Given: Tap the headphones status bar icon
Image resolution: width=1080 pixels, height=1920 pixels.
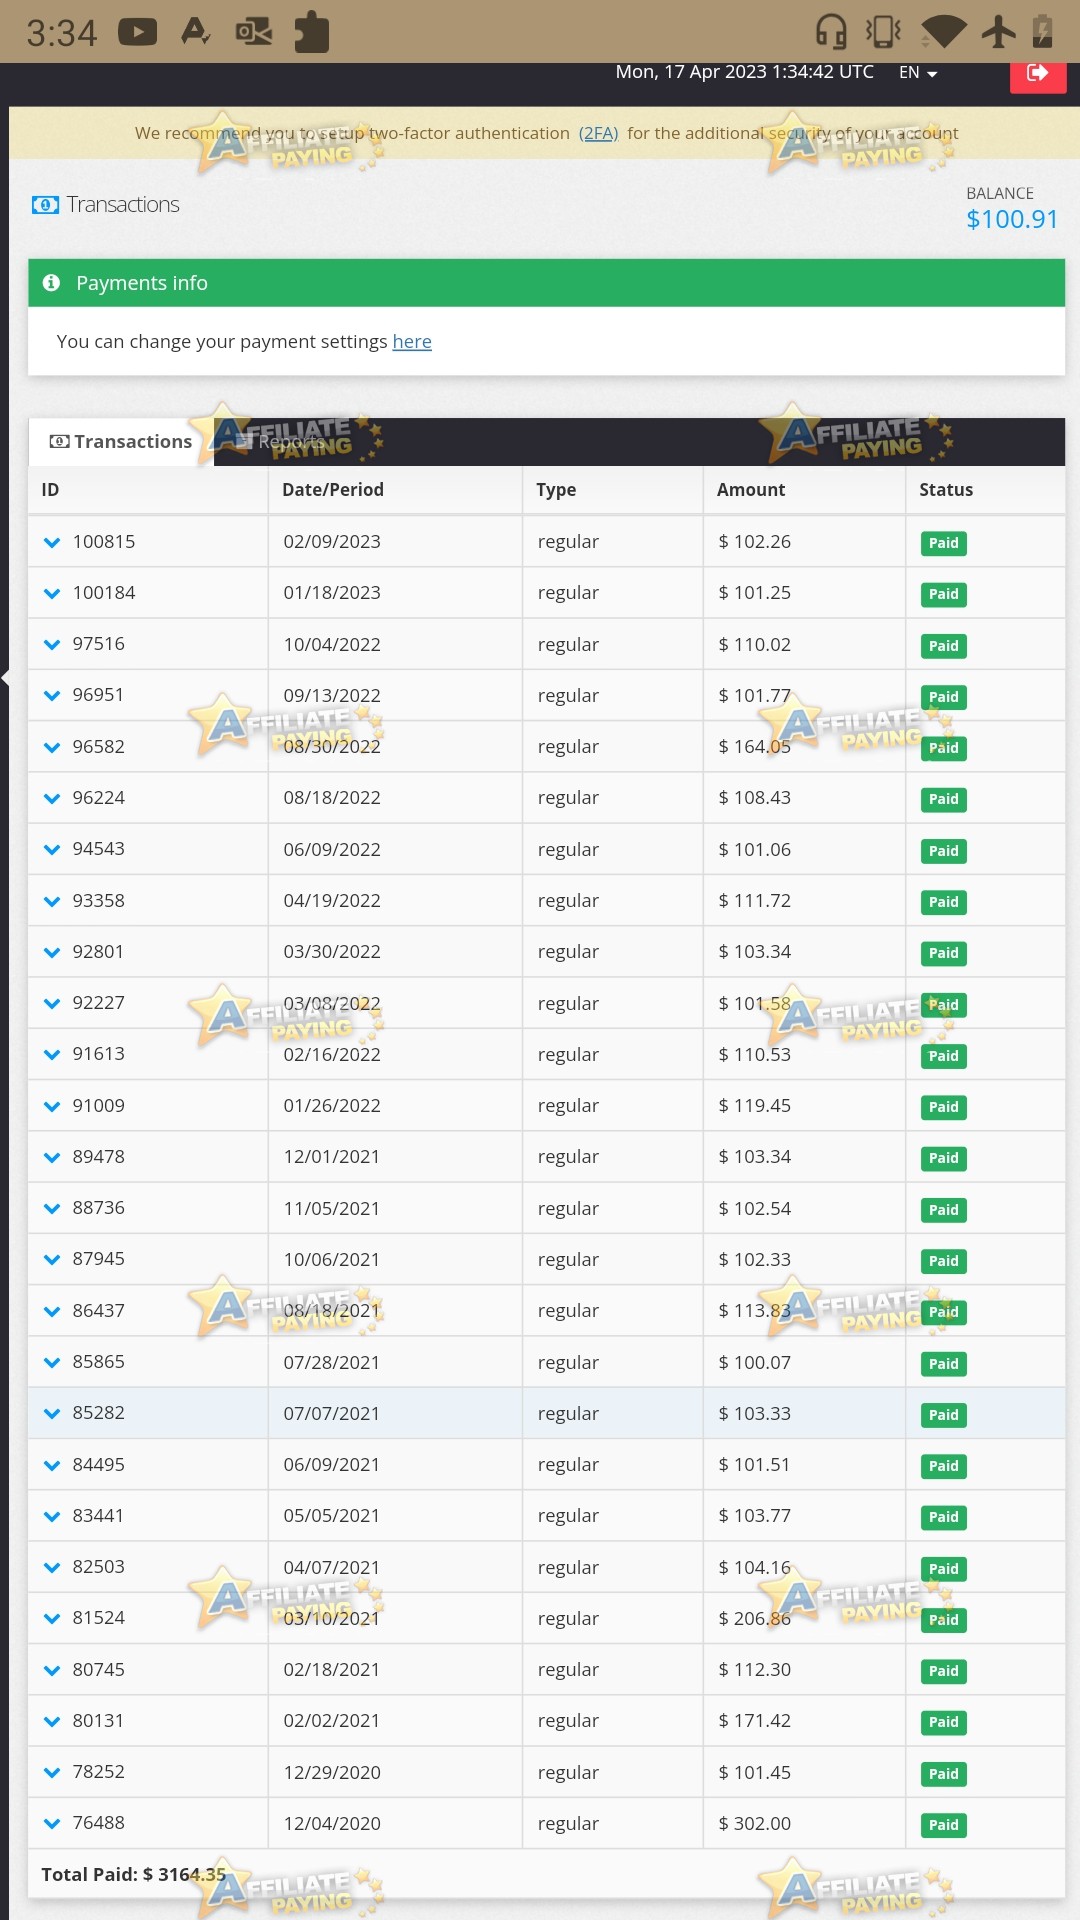Looking at the screenshot, I should (831, 31).
